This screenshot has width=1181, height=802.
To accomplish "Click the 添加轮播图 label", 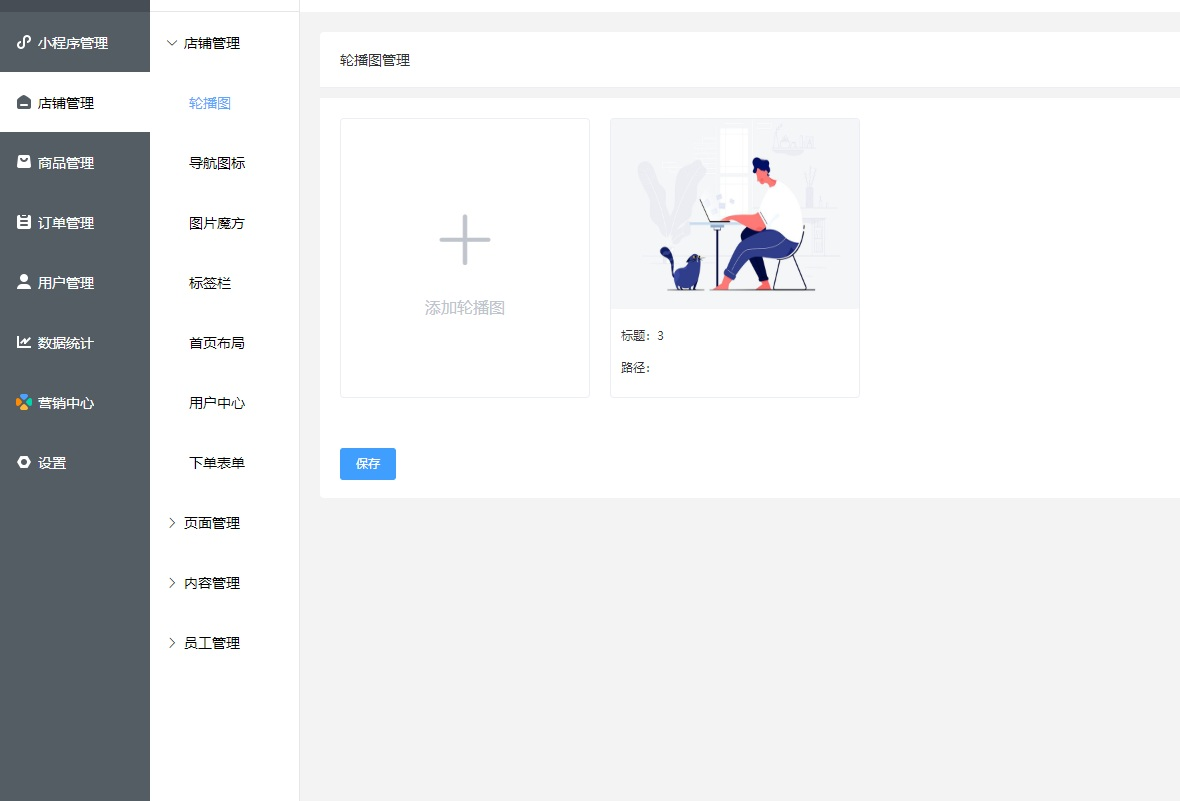I will pos(465,307).
